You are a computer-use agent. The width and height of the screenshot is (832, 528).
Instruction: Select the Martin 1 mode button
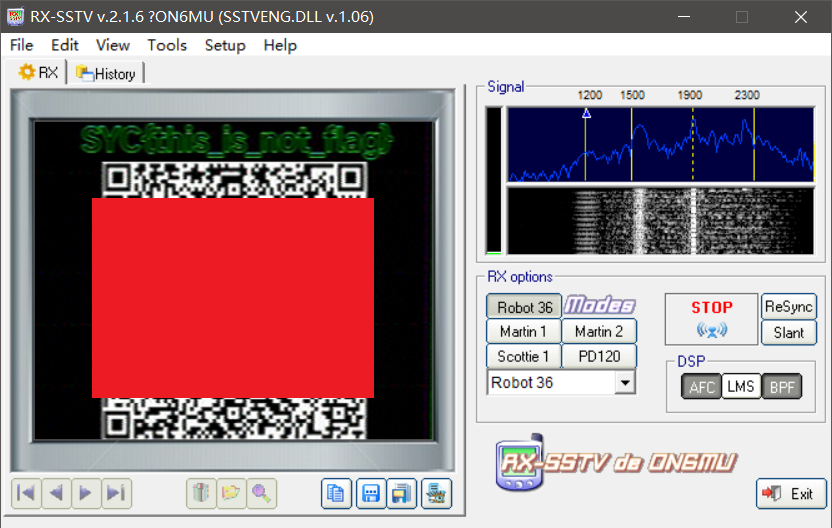(x=524, y=332)
